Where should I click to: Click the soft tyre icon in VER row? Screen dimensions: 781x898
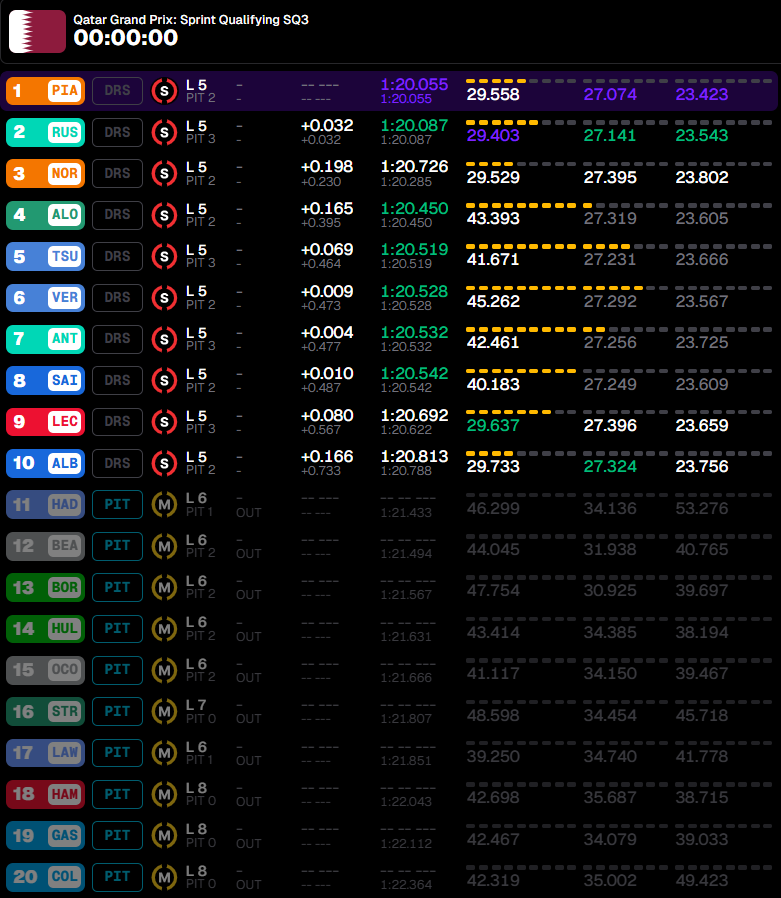pos(164,298)
